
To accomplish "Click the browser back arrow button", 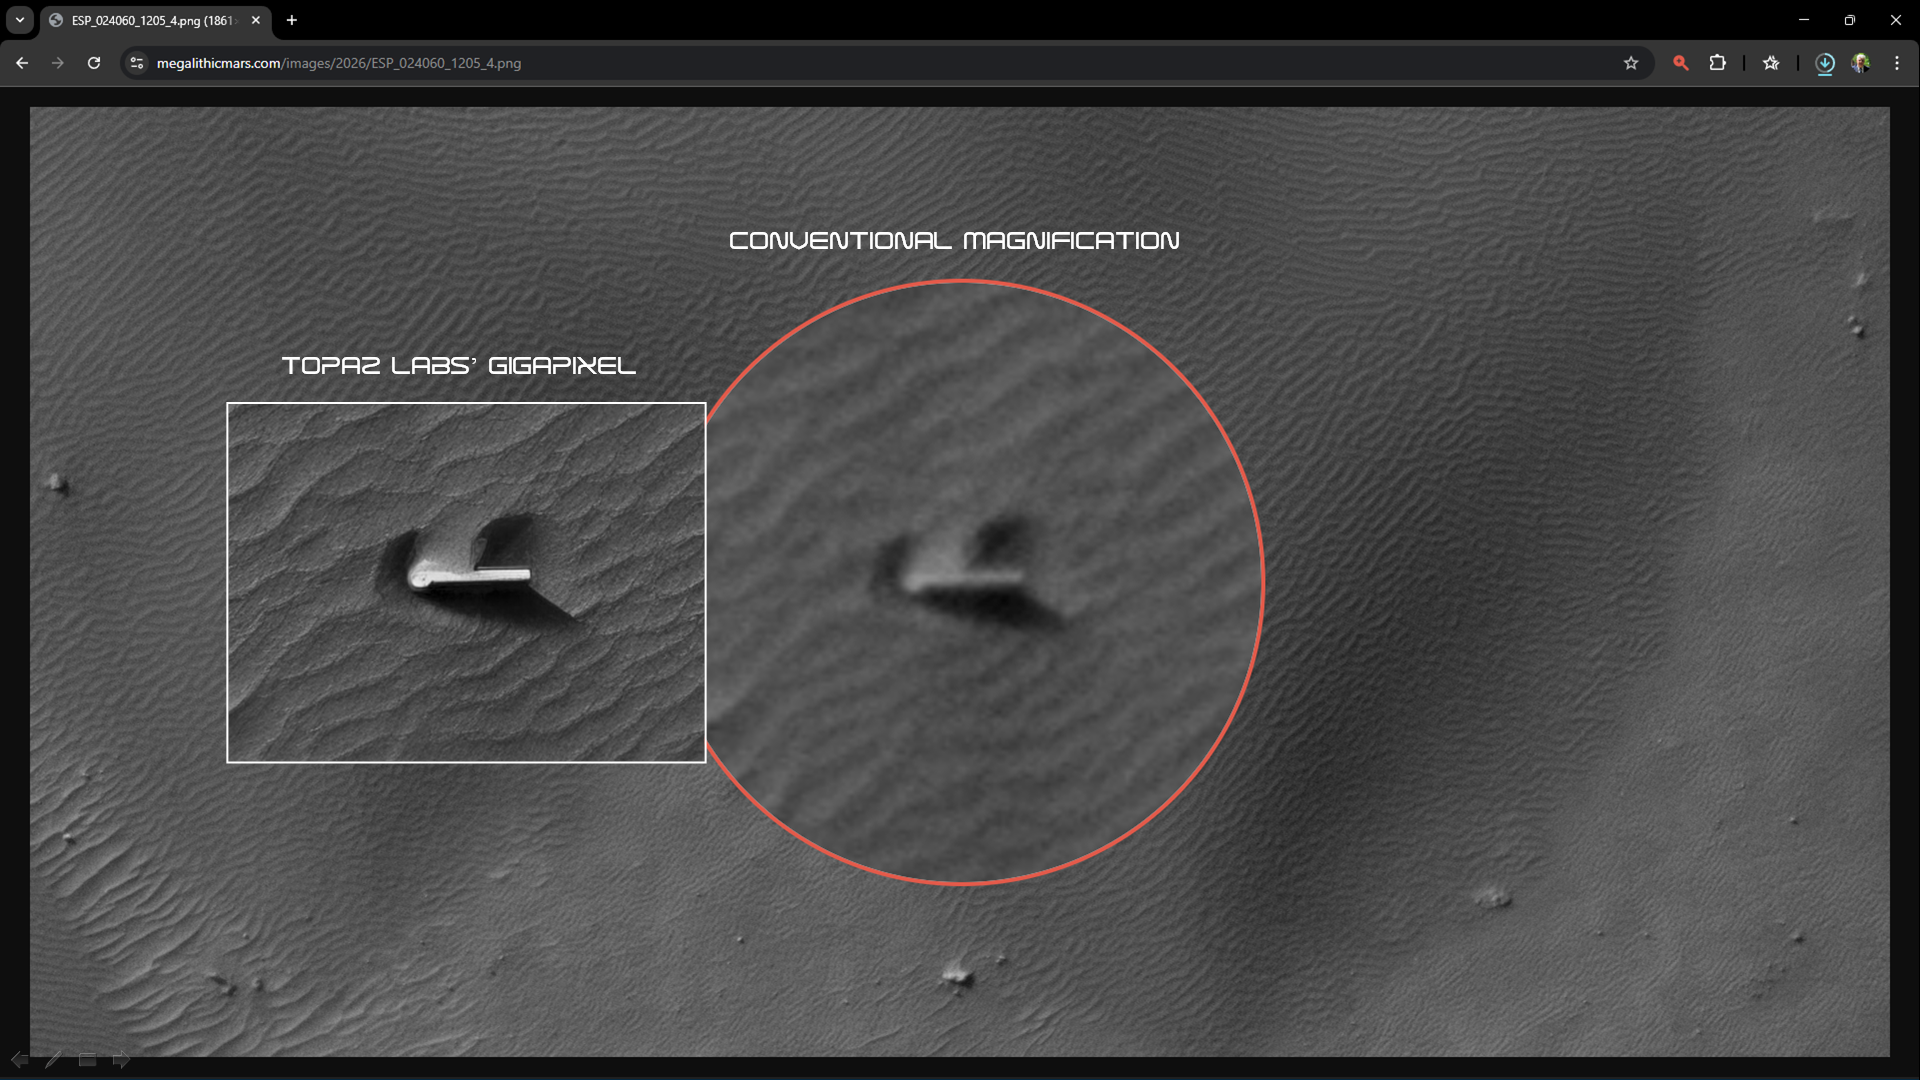I will (22, 63).
